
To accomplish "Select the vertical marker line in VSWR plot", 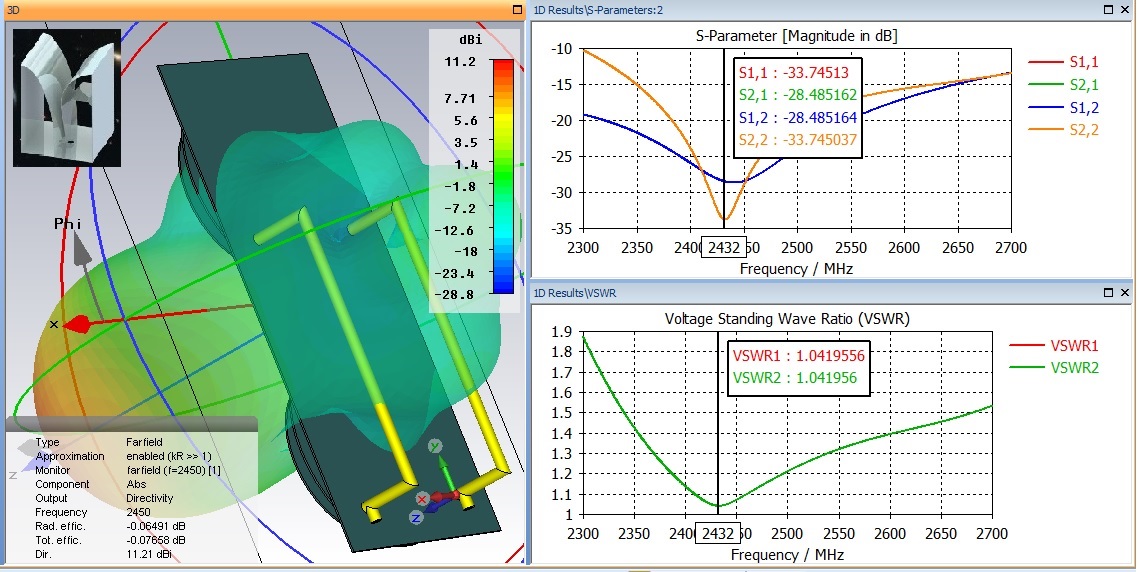I will point(718,422).
